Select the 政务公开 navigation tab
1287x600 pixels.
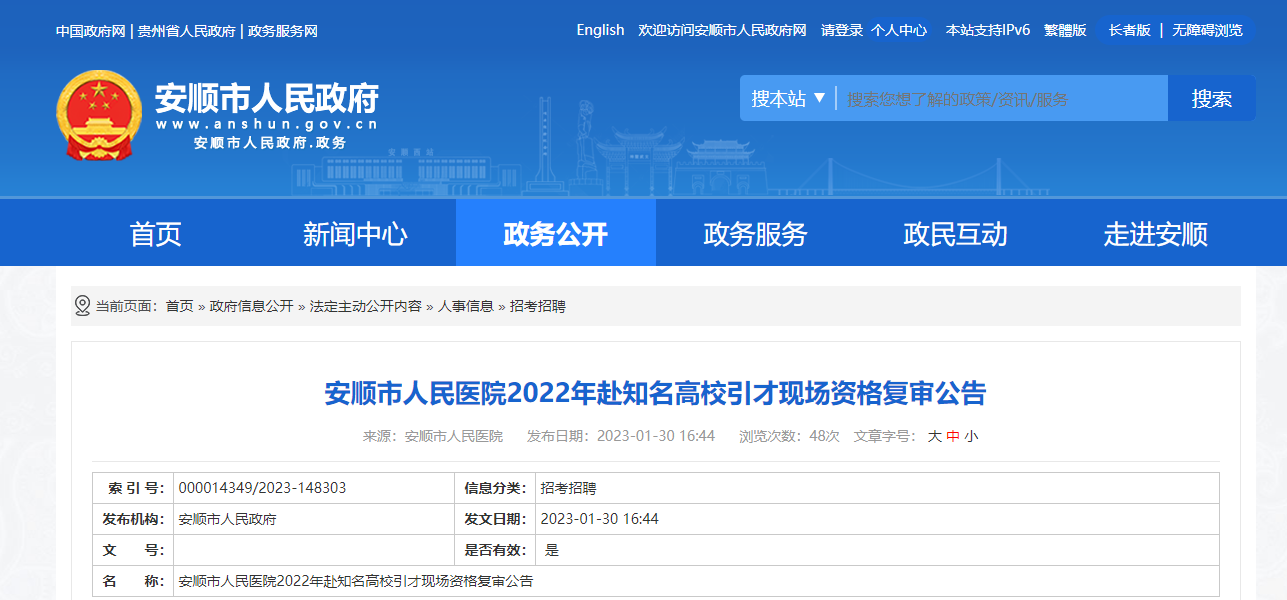click(555, 234)
